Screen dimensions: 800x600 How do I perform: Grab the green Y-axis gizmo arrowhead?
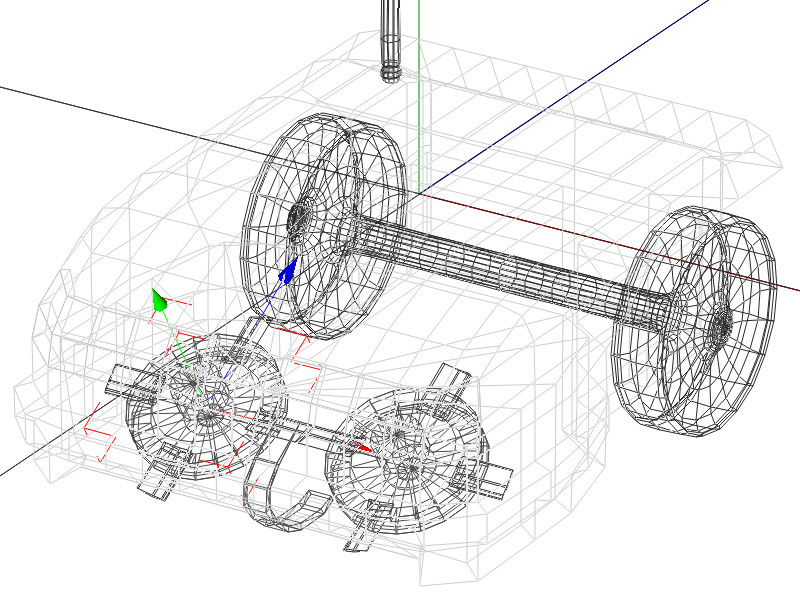coord(158,299)
